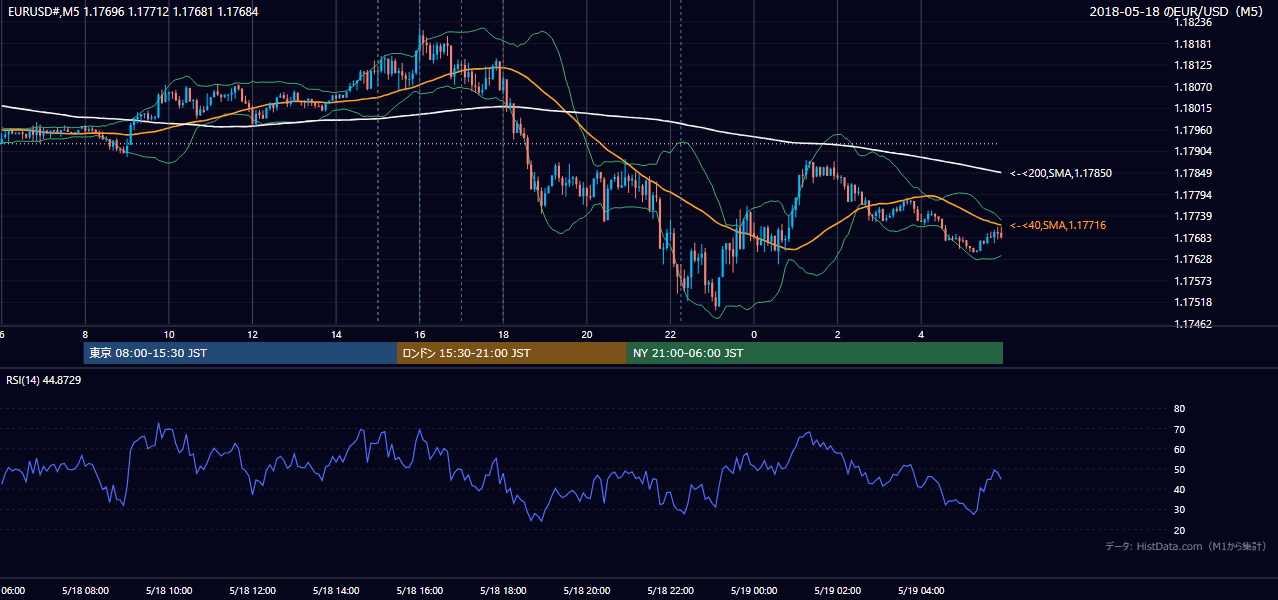Click hour marker 8 under price chart
This screenshot has height=600, width=1278.
85,334
